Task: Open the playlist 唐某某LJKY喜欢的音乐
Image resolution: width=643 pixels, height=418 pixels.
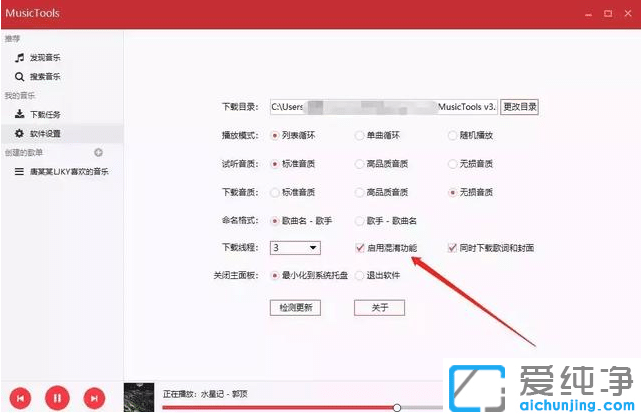Action: pos(62,171)
